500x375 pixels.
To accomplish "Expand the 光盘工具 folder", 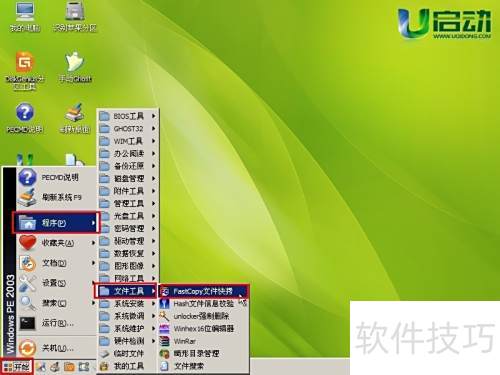I will [127, 216].
